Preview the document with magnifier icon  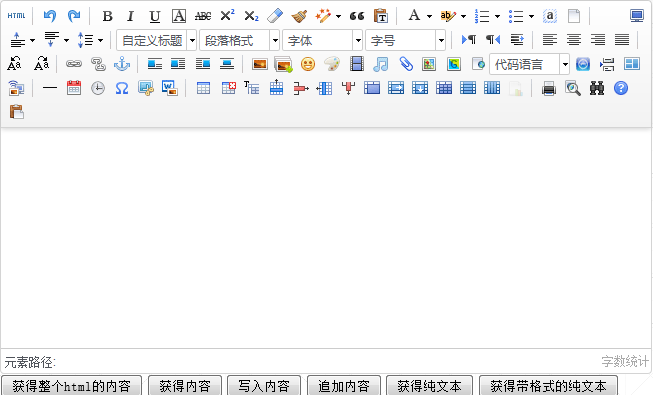[x=573, y=88]
